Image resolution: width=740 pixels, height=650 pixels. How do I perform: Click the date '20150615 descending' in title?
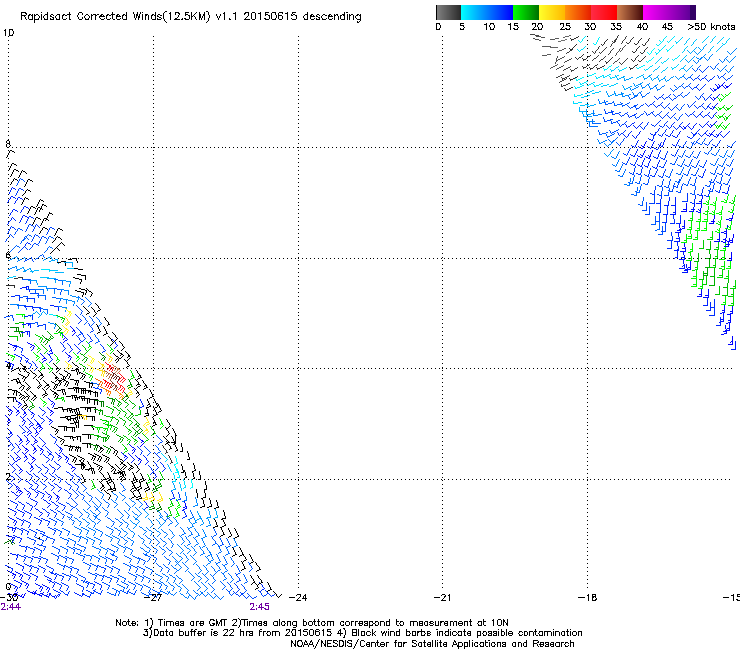(x=302, y=17)
